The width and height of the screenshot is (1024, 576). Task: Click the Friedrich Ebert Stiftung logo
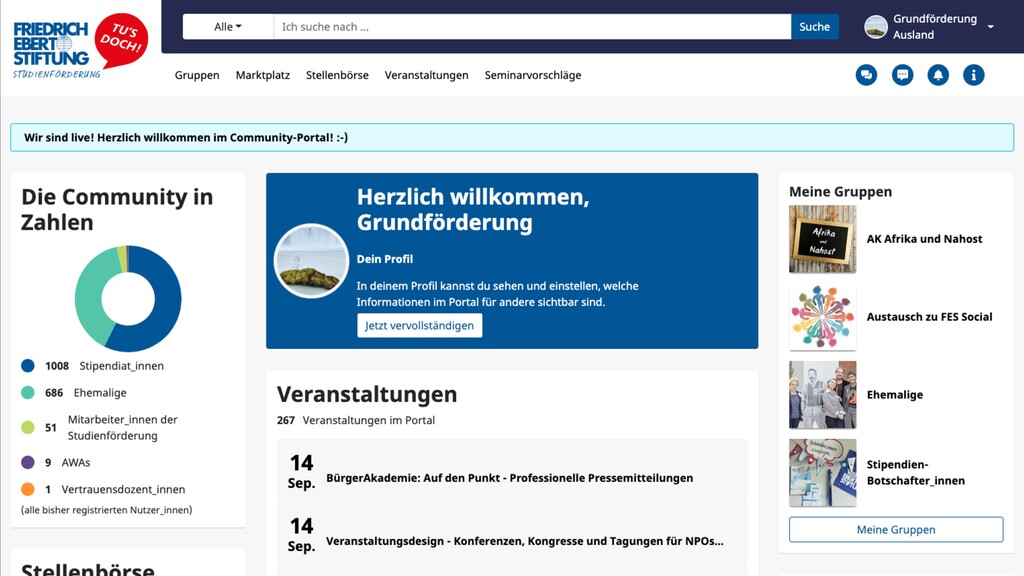[80, 47]
